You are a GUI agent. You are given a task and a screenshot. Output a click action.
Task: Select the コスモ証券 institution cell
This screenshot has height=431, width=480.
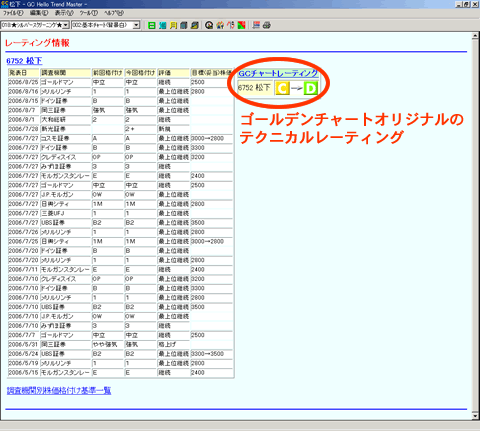click(66, 138)
